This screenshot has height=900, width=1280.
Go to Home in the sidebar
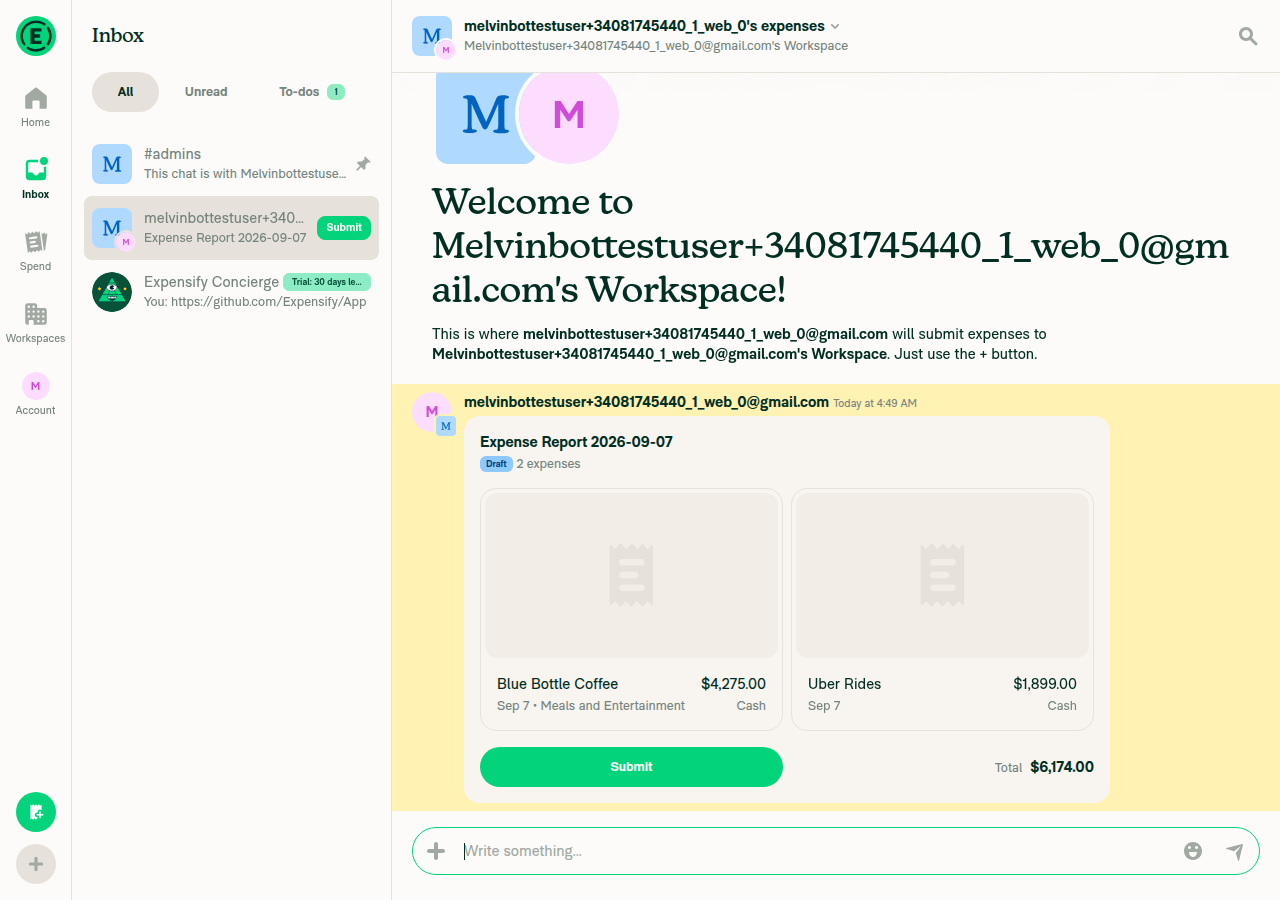(36, 108)
